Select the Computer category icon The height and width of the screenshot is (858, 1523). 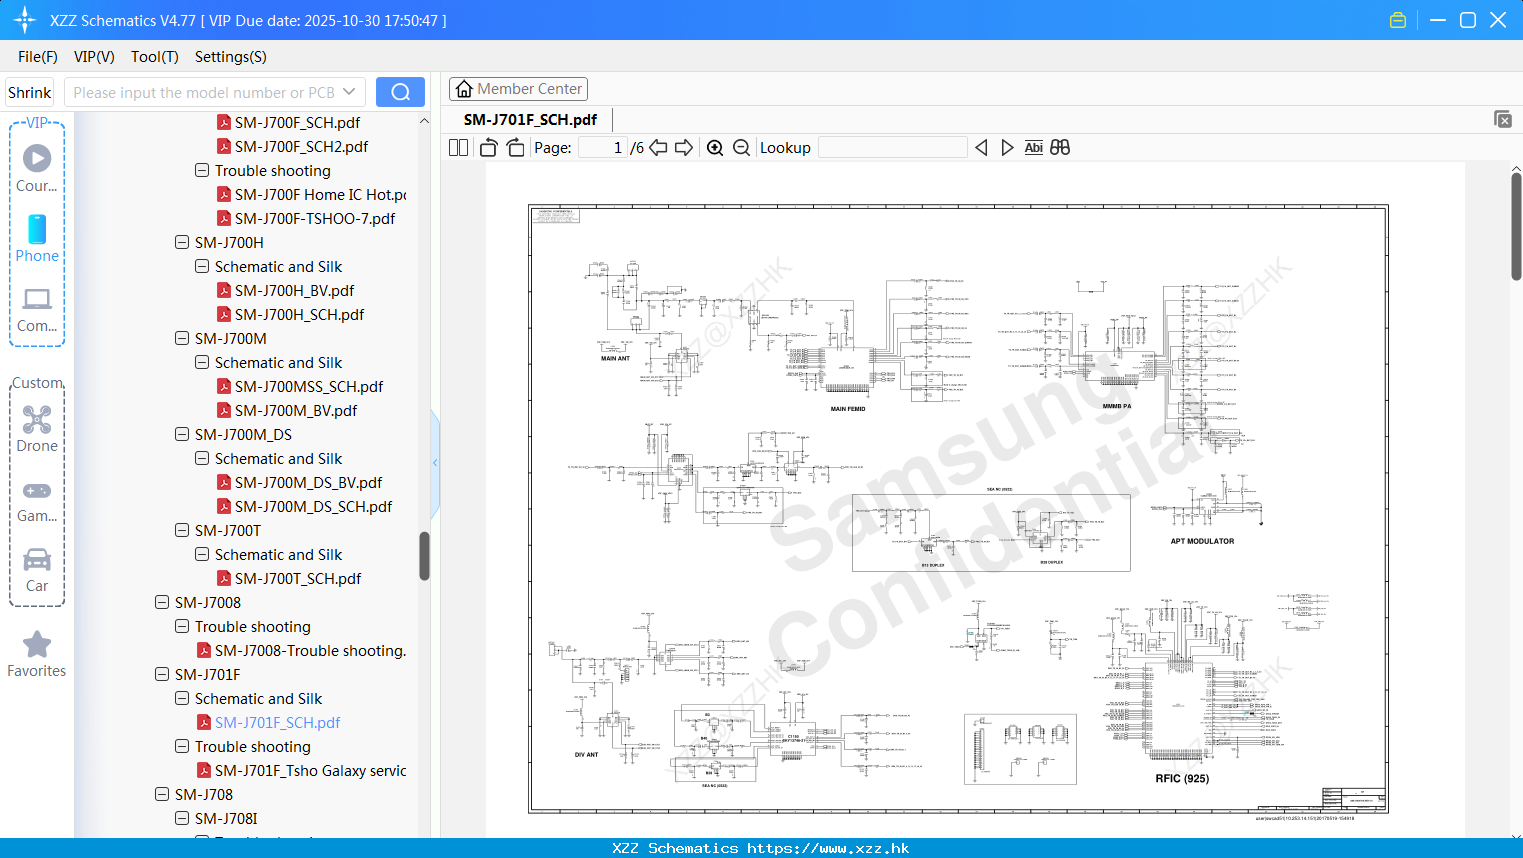tap(37, 309)
